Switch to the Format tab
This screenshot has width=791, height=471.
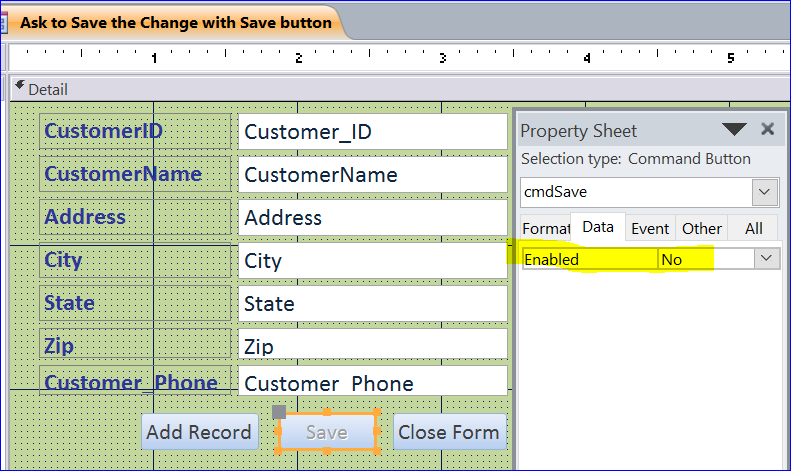[x=545, y=228]
